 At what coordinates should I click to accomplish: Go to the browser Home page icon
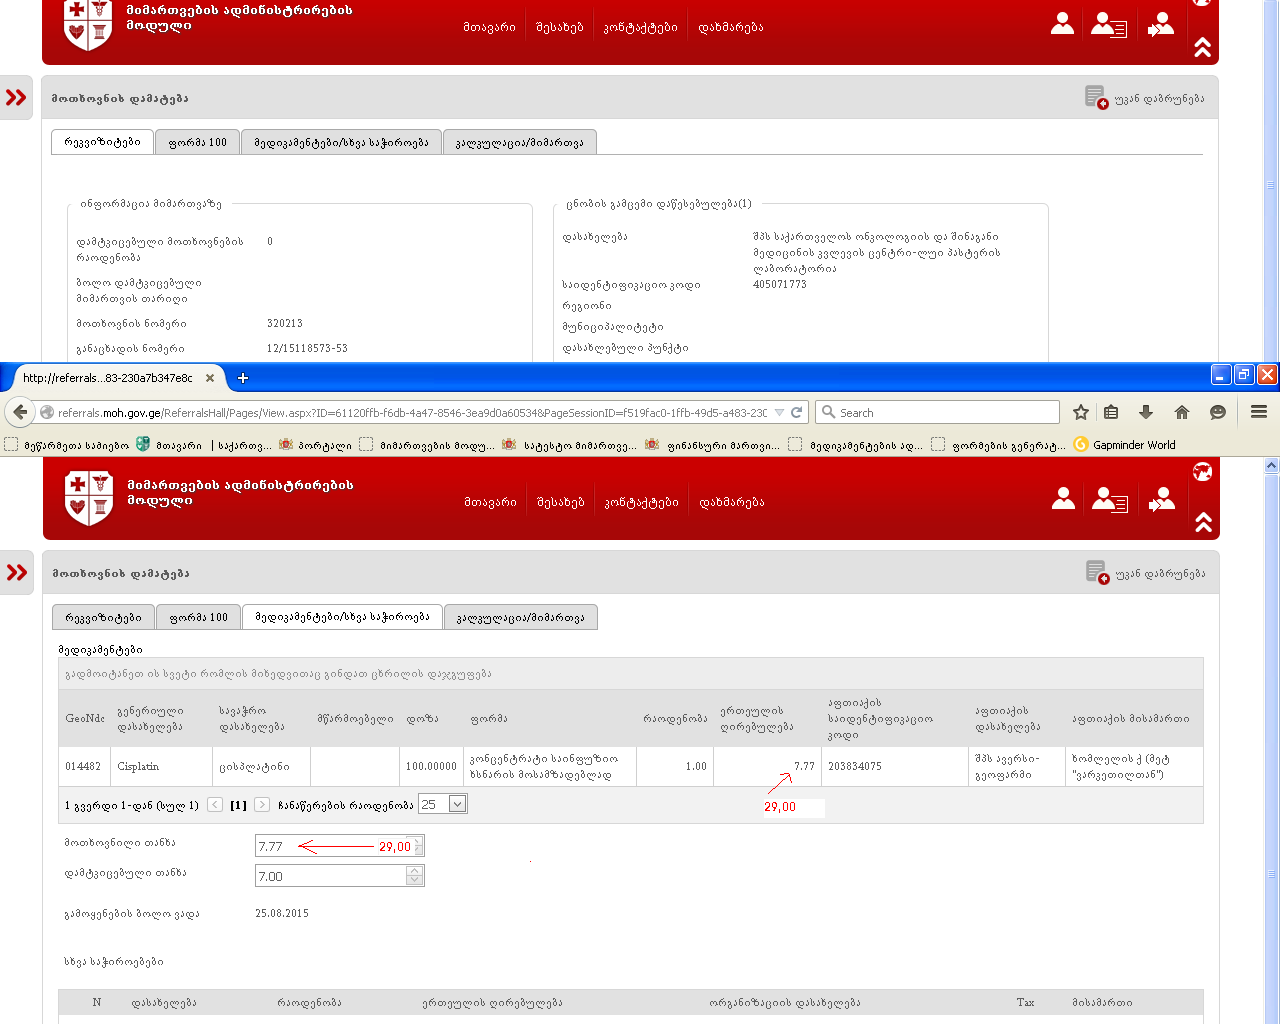(1182, 412)
